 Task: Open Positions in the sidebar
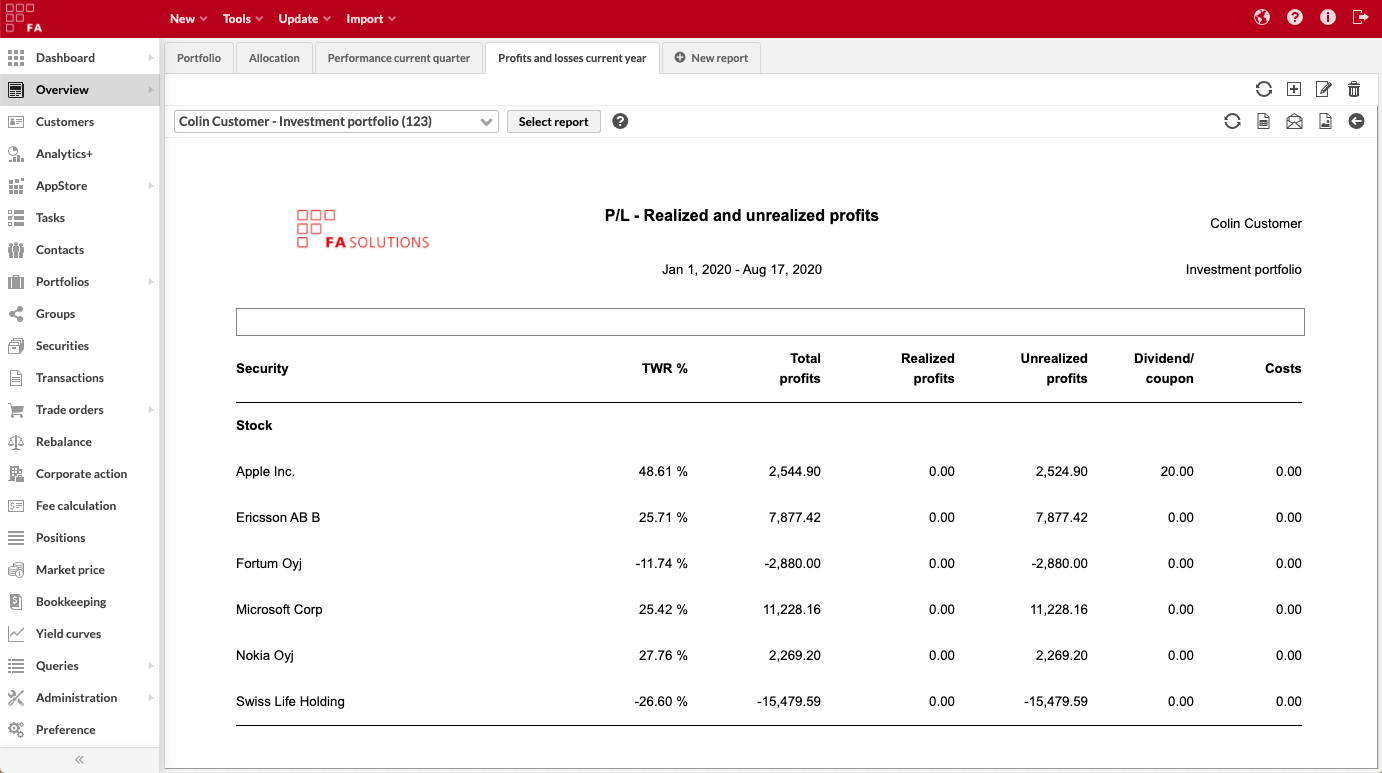(79, 538)
